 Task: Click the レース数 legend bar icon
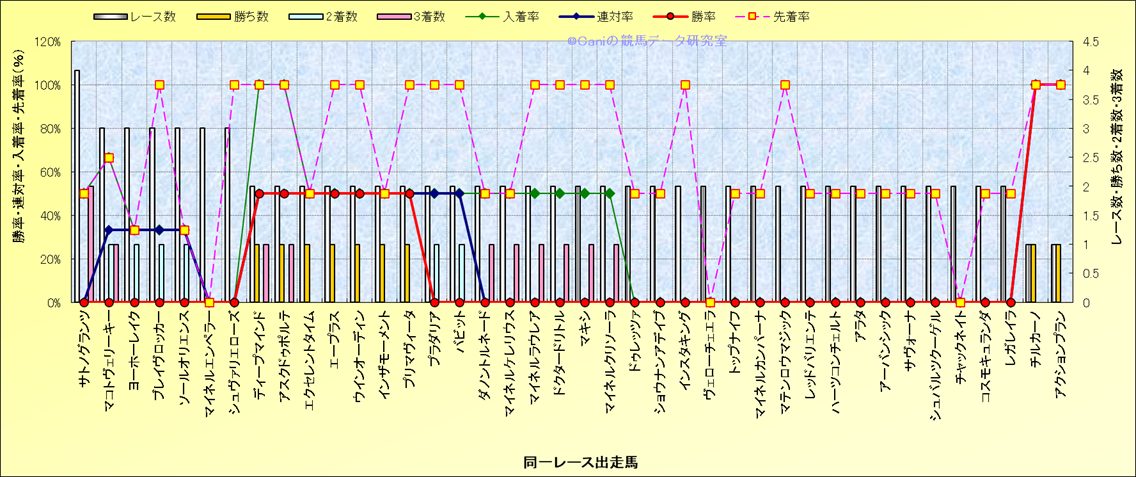[112, 17]
